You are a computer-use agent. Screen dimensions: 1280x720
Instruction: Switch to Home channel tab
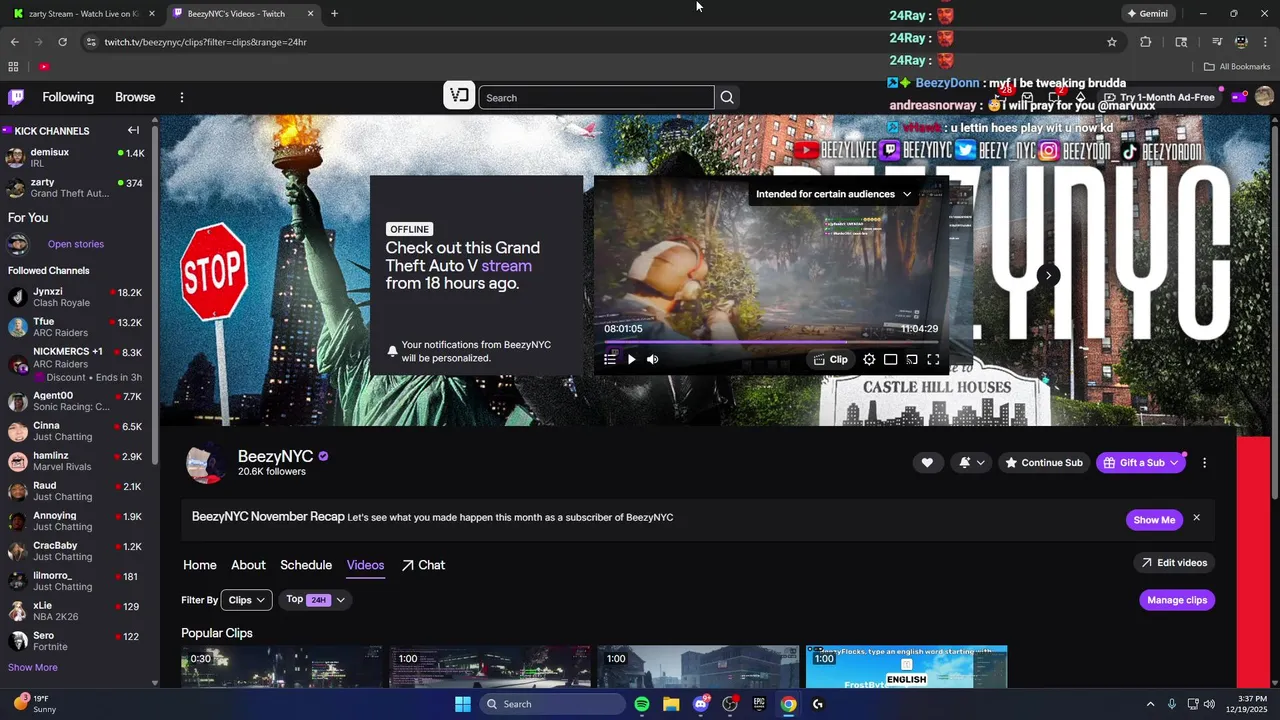click(x=200, y=565)
